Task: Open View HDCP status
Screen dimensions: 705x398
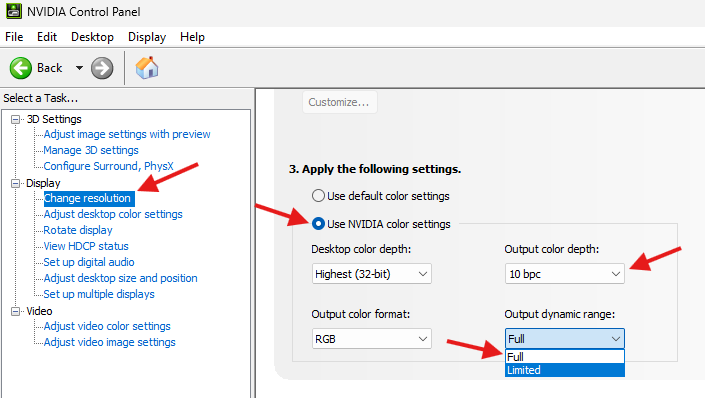Action: 86,246
